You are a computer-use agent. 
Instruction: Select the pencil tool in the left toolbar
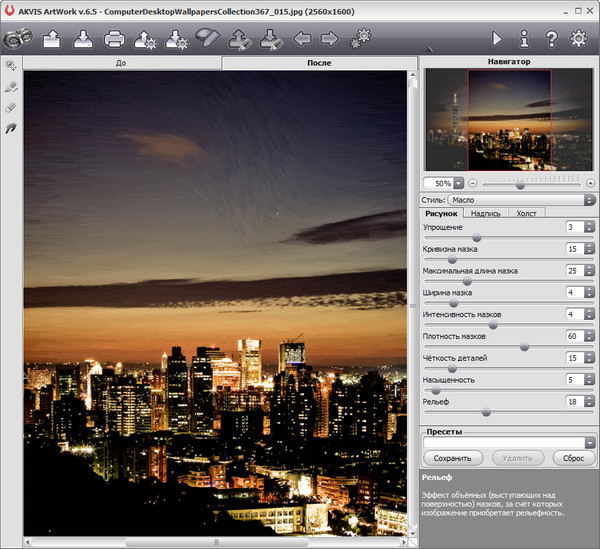[x=12, y=87]
